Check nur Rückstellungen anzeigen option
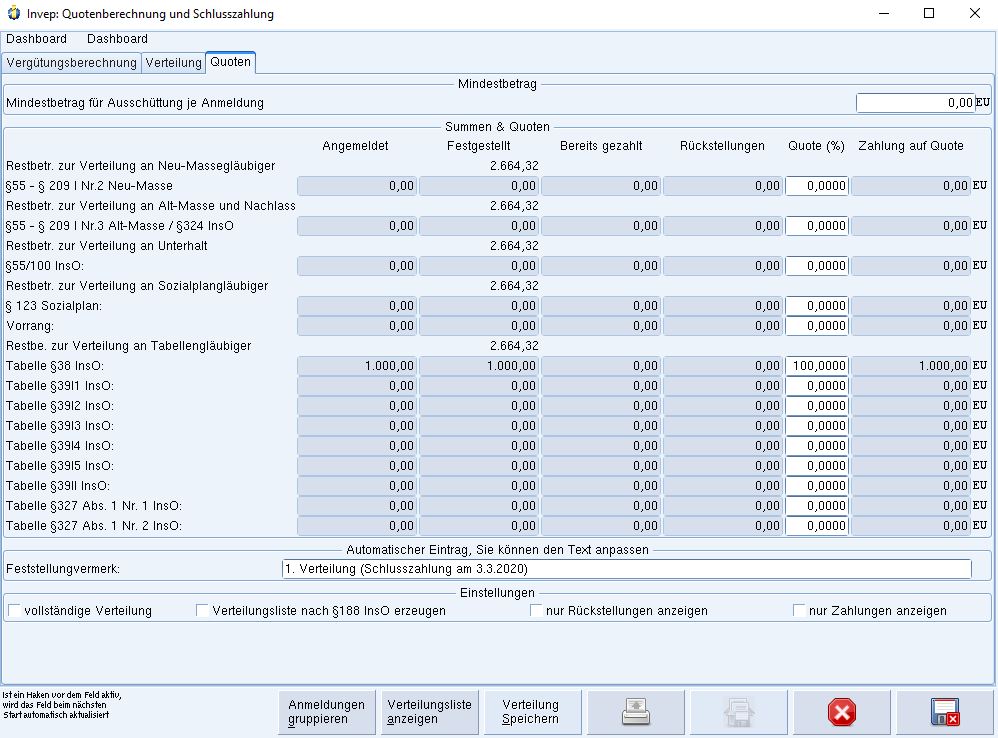The width and height of the screenshot is (998, 738). click(x=537, y=610)
